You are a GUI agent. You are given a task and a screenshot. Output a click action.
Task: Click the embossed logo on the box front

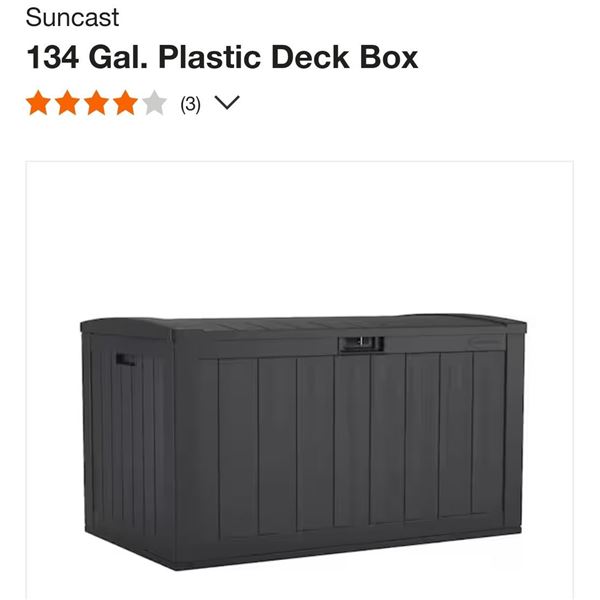point(486,341)
